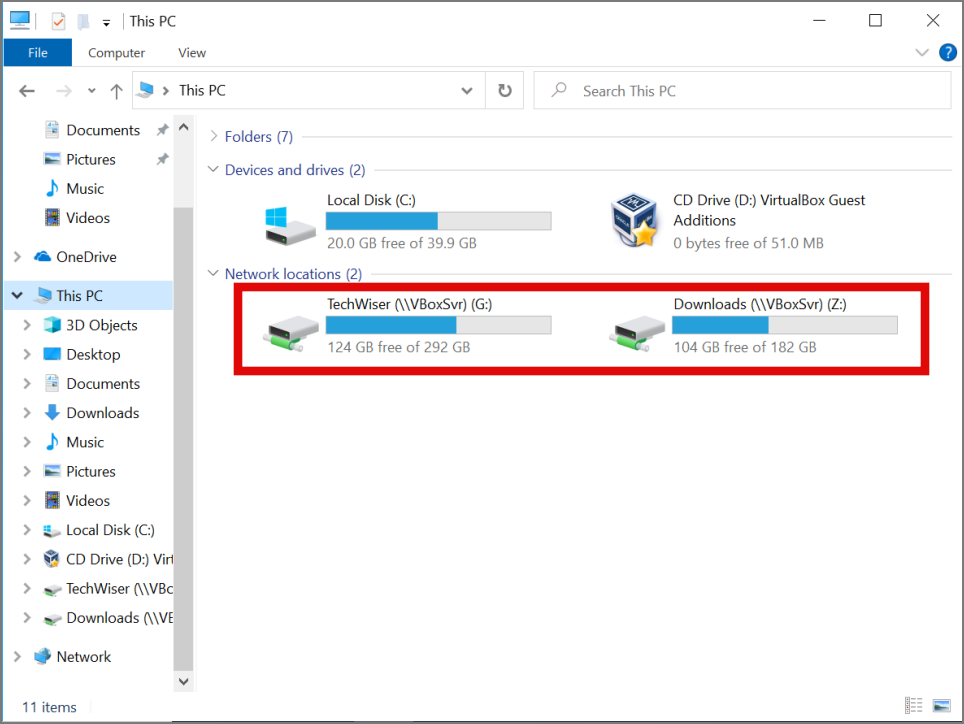Viewport: 964px width, 724px height.
Task: Open Downloads under This PC
Action: (92, 413)
